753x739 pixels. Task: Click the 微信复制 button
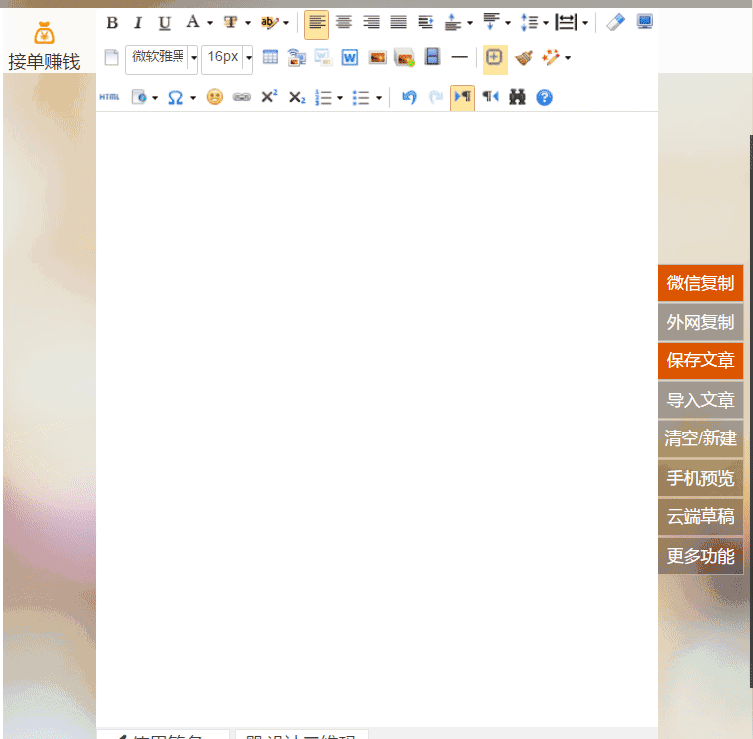pyautogui.click(x=701, y=283)
